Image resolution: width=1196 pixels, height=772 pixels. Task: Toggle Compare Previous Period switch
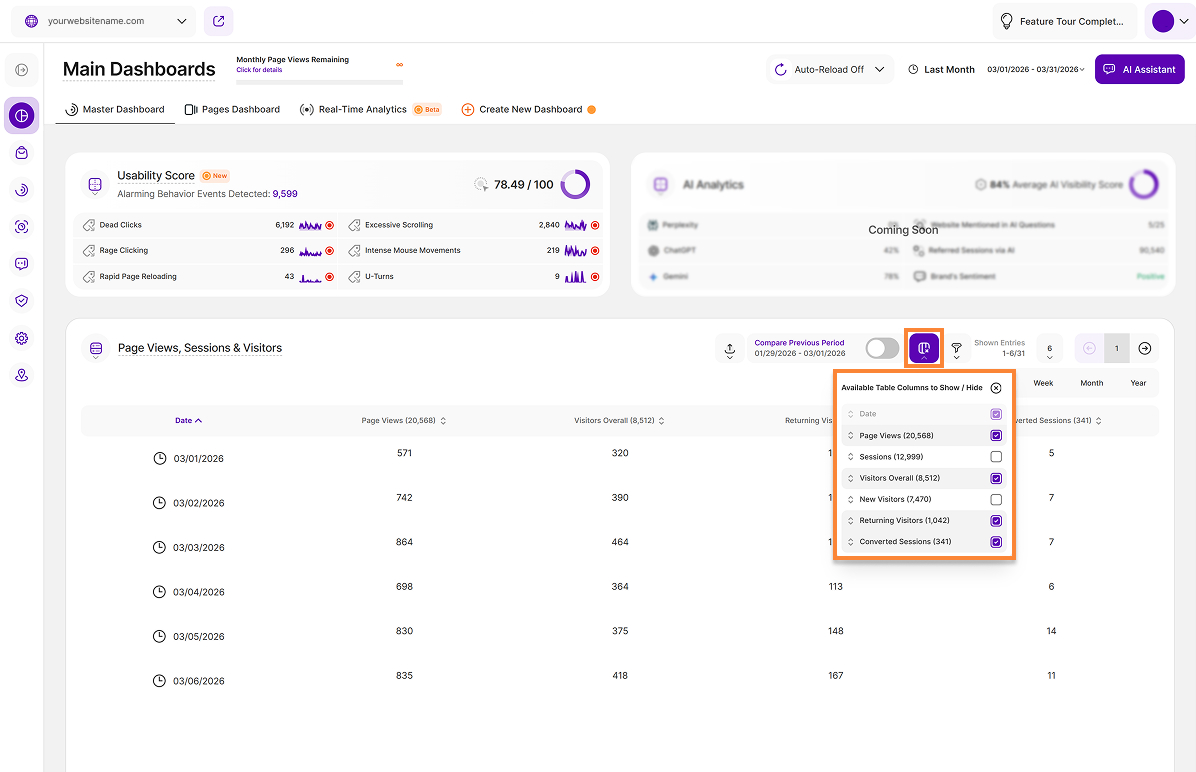(x=882, y=348)
